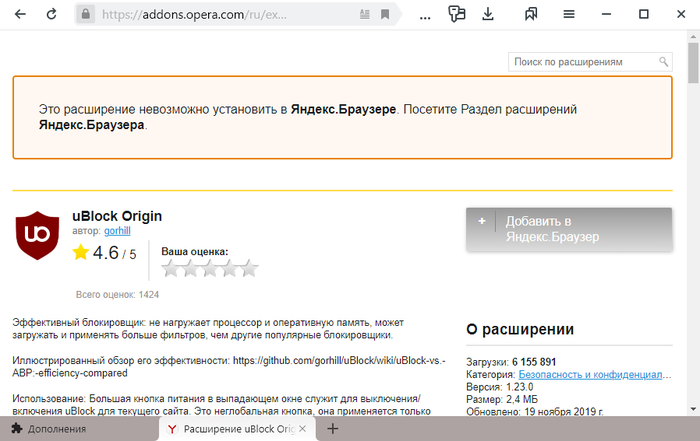Open a new tab with plus button
700x441 pixels.
point(334,429)
